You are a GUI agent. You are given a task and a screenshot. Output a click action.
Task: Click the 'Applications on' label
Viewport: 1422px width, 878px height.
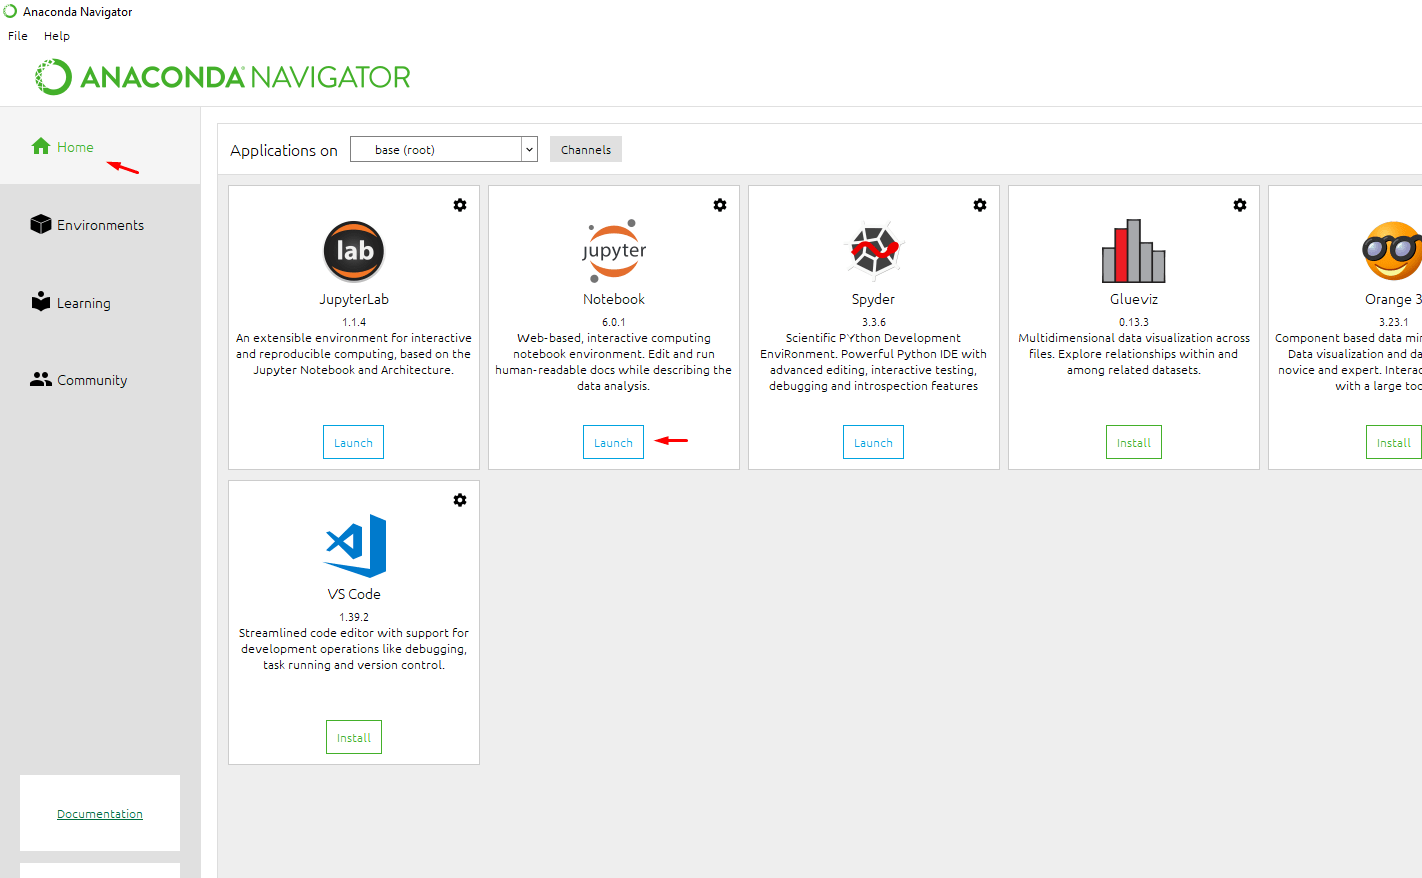[x=284, y=150]
